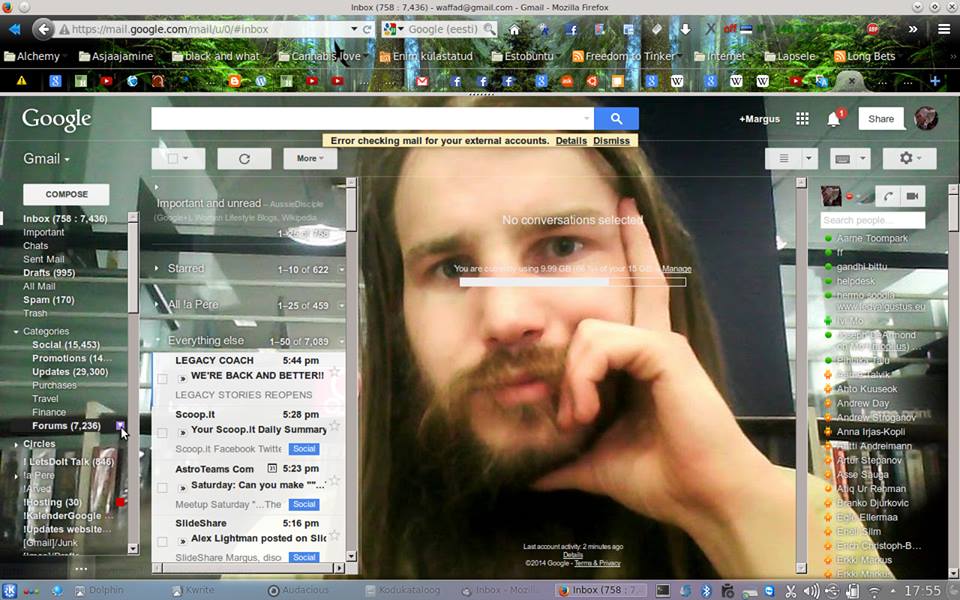
Task: Click the blue Gmail search button
Action: coord(617,119)
